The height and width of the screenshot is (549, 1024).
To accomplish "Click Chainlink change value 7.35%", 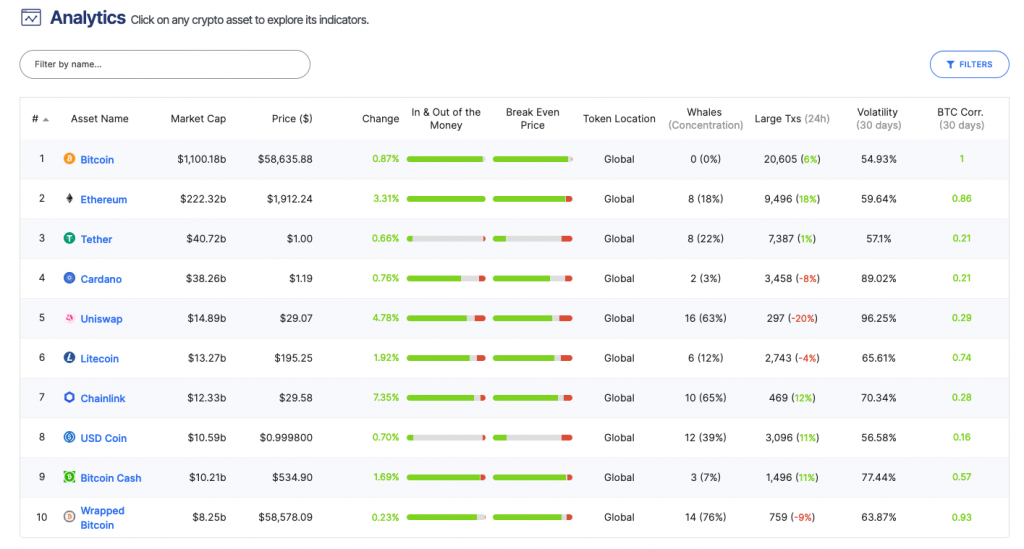I will point(386,398).
